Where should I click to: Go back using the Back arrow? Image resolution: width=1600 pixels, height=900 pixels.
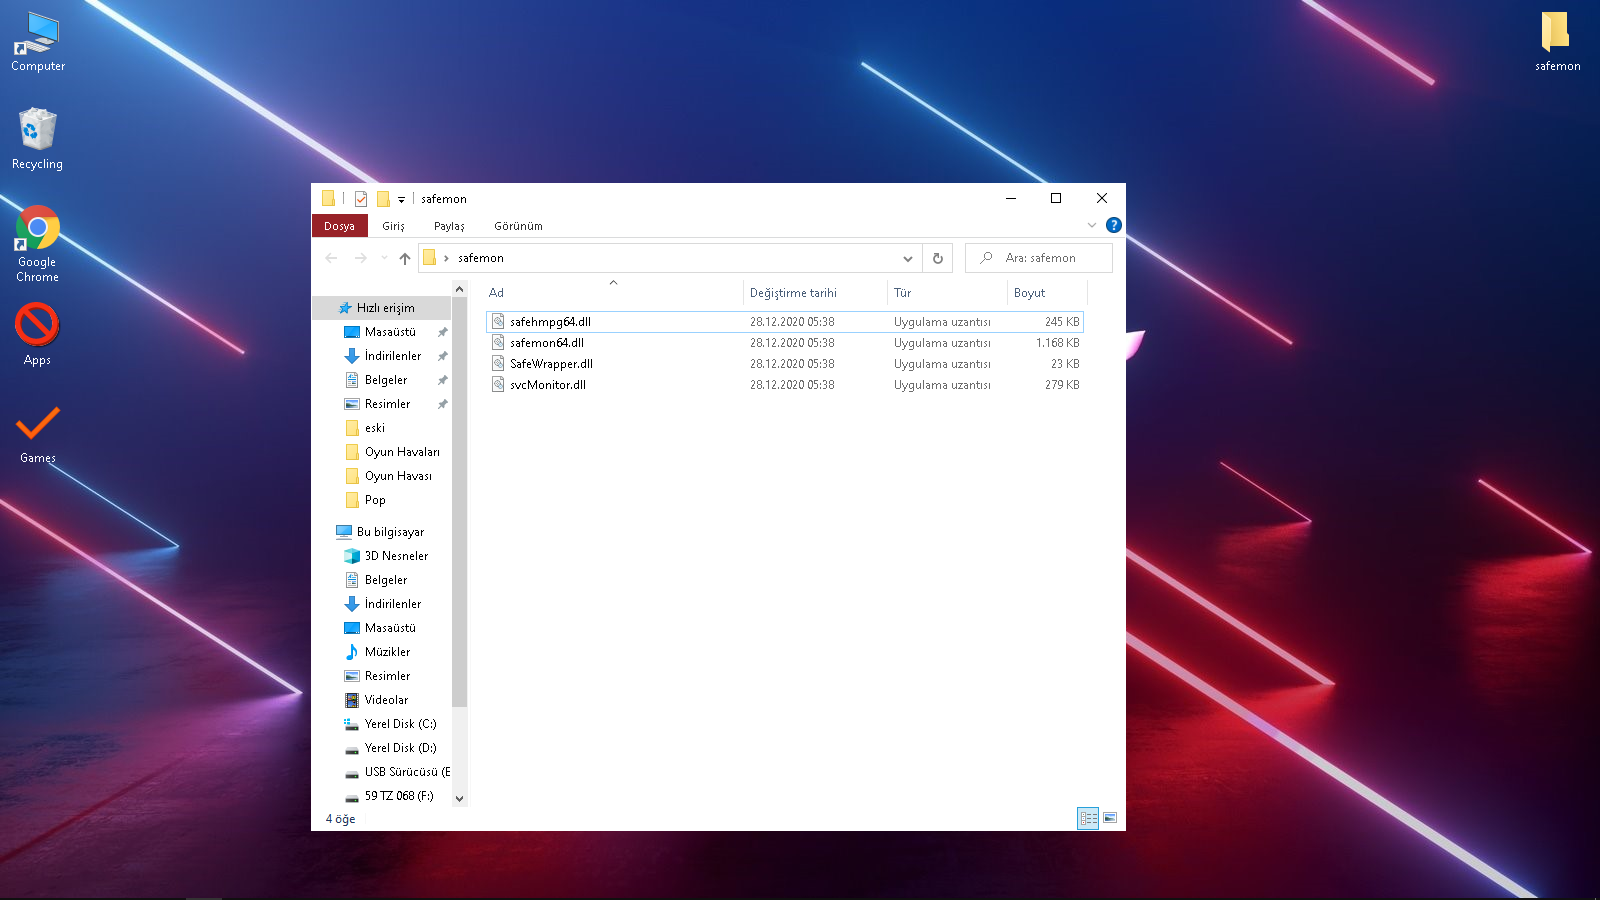click(x=331, y=258)
